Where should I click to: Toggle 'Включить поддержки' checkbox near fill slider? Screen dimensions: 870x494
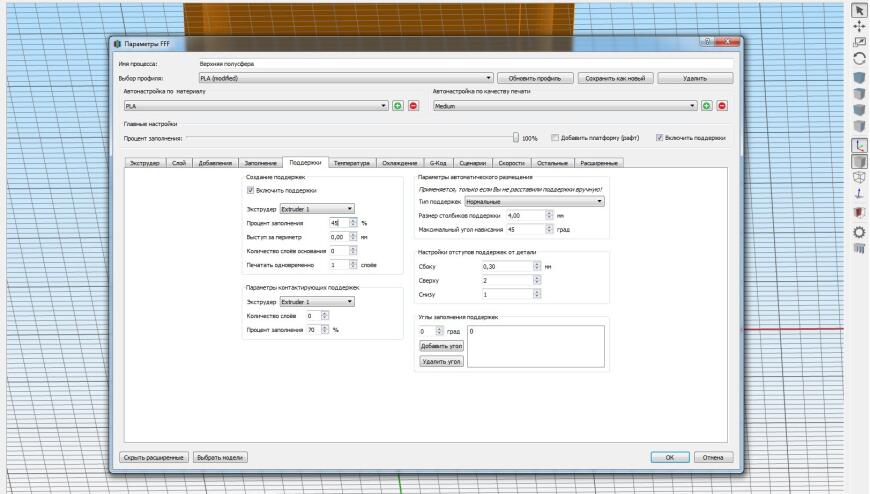click(660, 138)
